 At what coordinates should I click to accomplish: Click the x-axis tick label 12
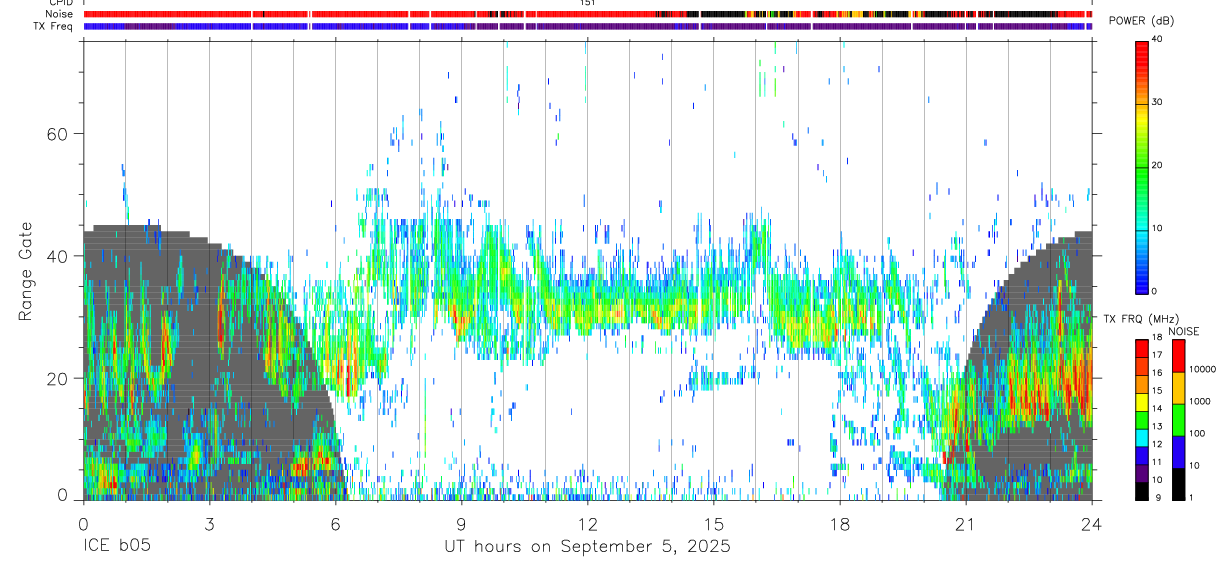(x=587, y=524)
